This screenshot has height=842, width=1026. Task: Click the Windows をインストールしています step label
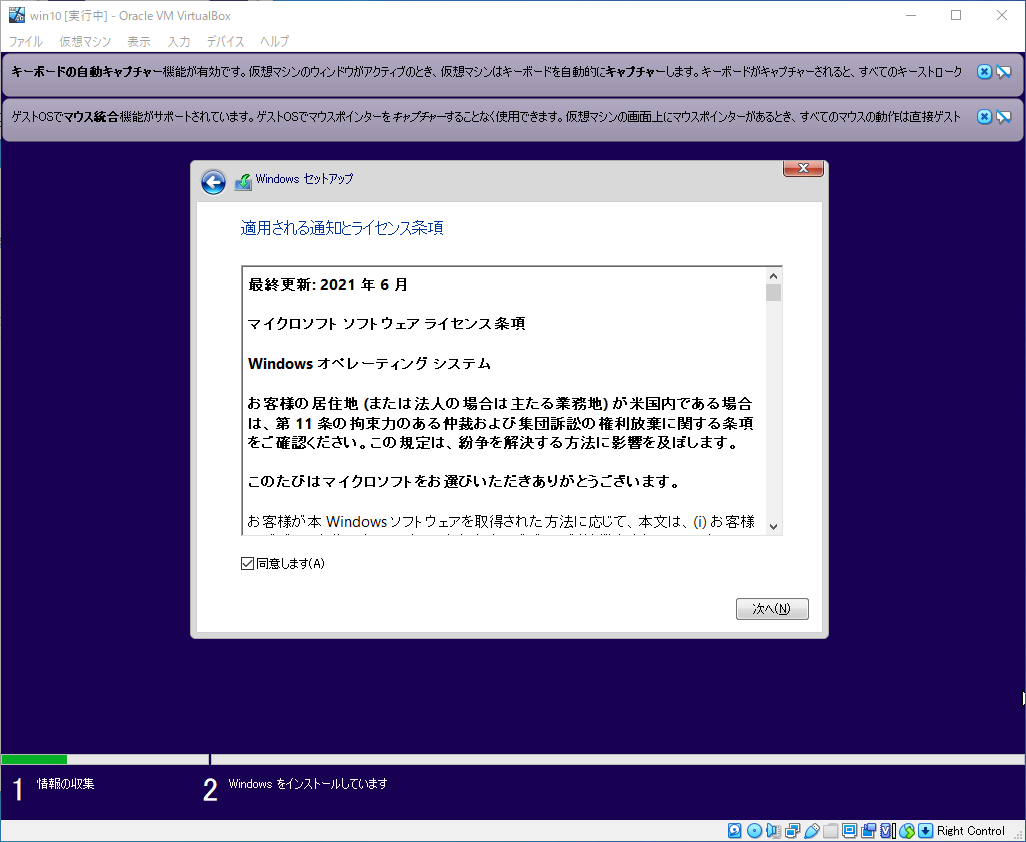308,784
